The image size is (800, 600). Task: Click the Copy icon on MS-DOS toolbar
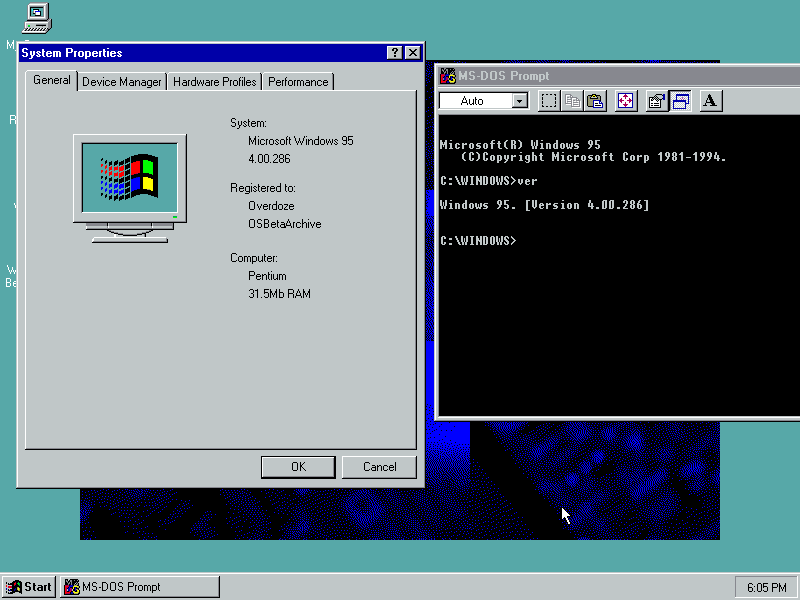(570, 100)
